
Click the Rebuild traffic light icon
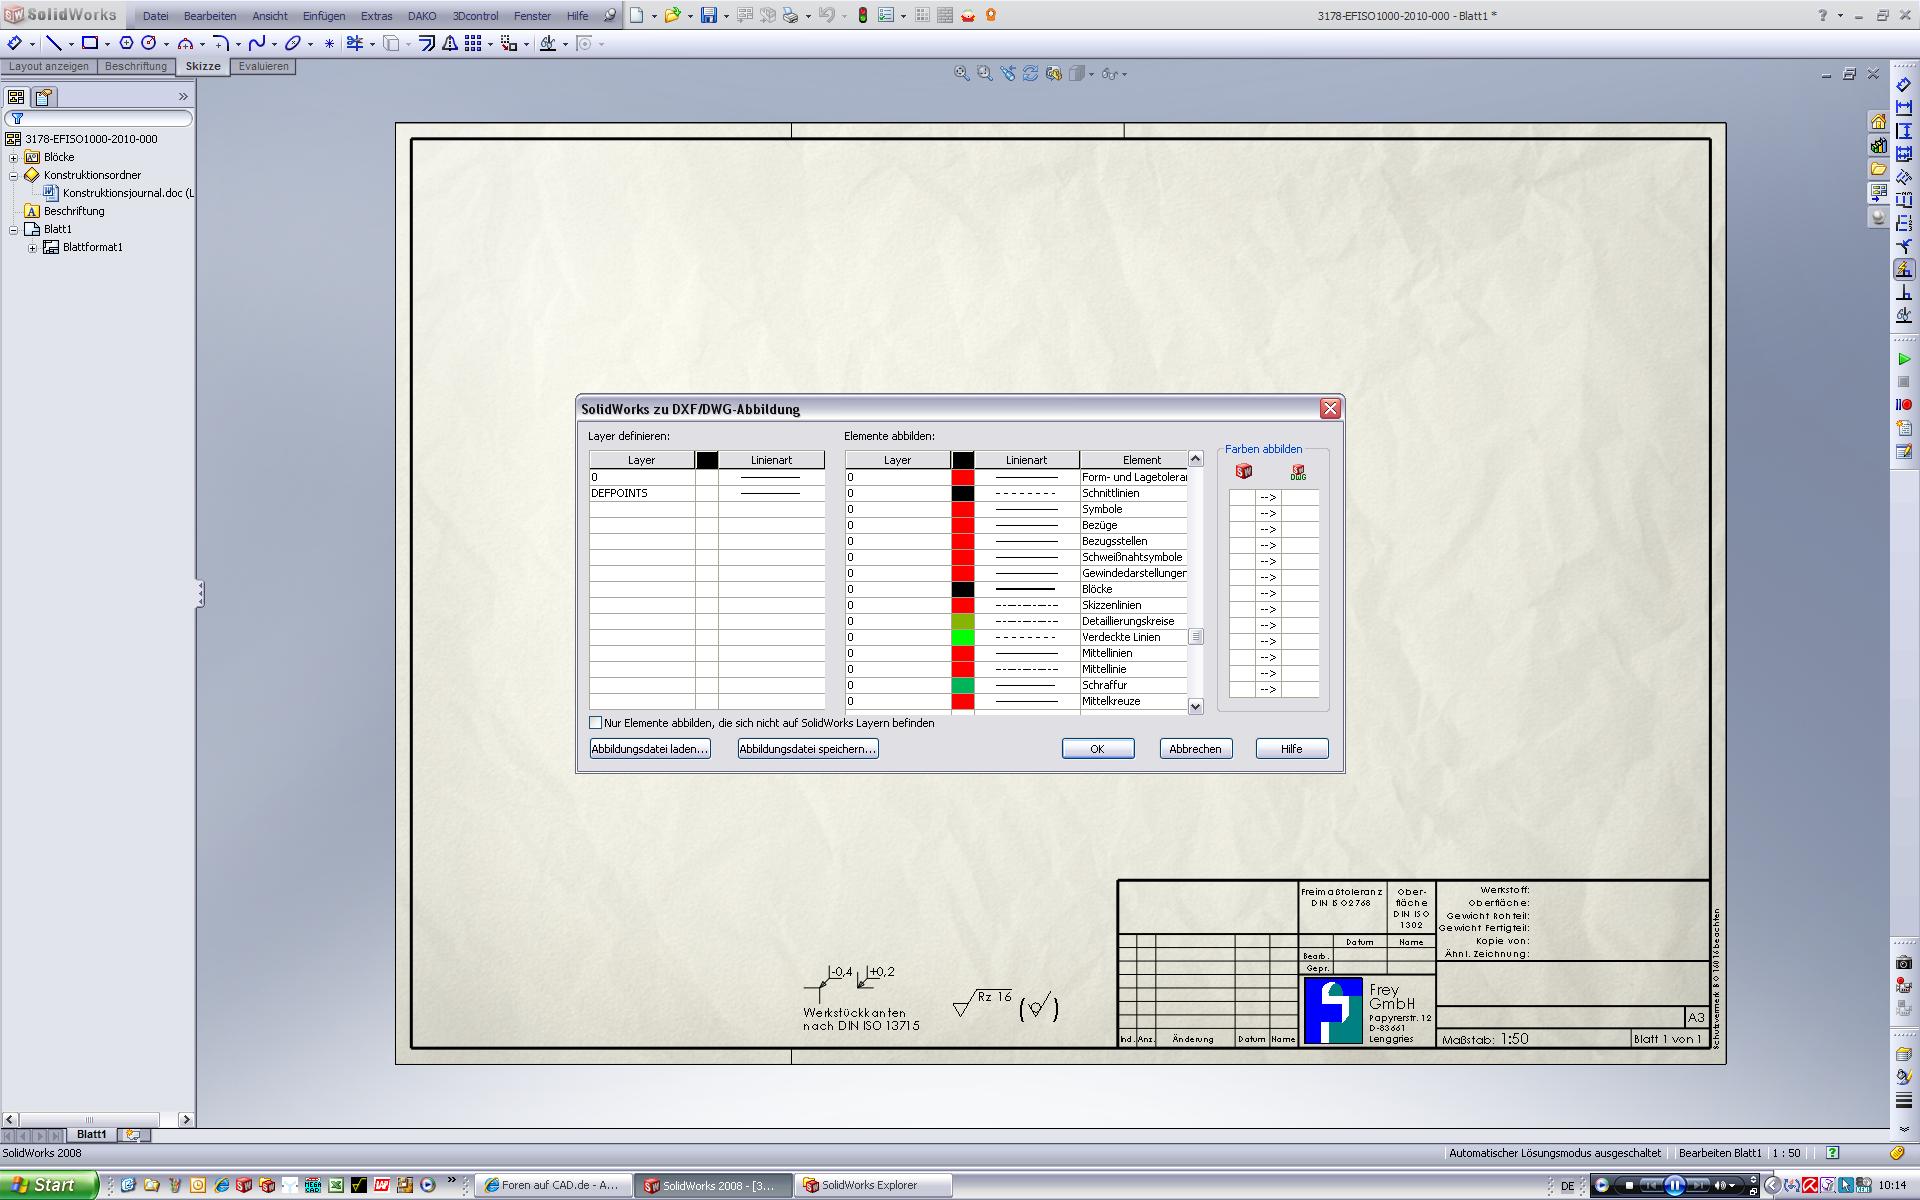[x=862, y=15]
